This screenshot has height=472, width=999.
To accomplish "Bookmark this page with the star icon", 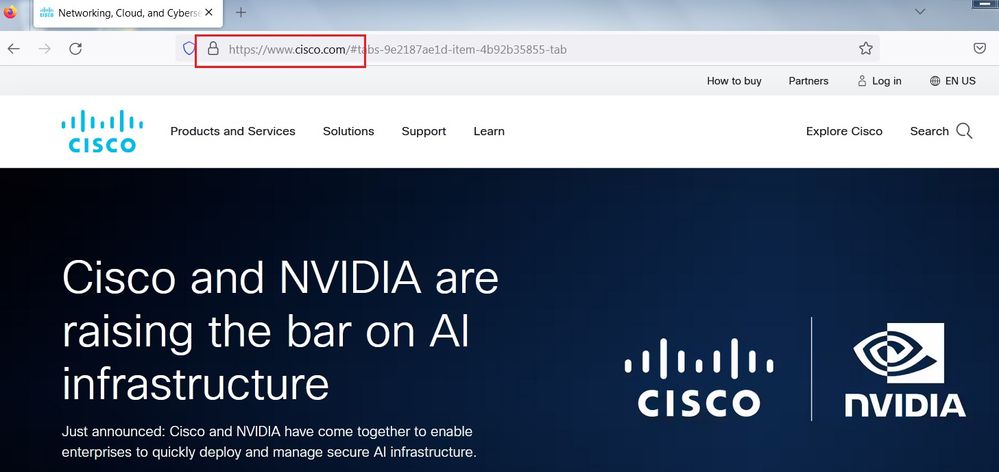I will [x=865, y=48].
